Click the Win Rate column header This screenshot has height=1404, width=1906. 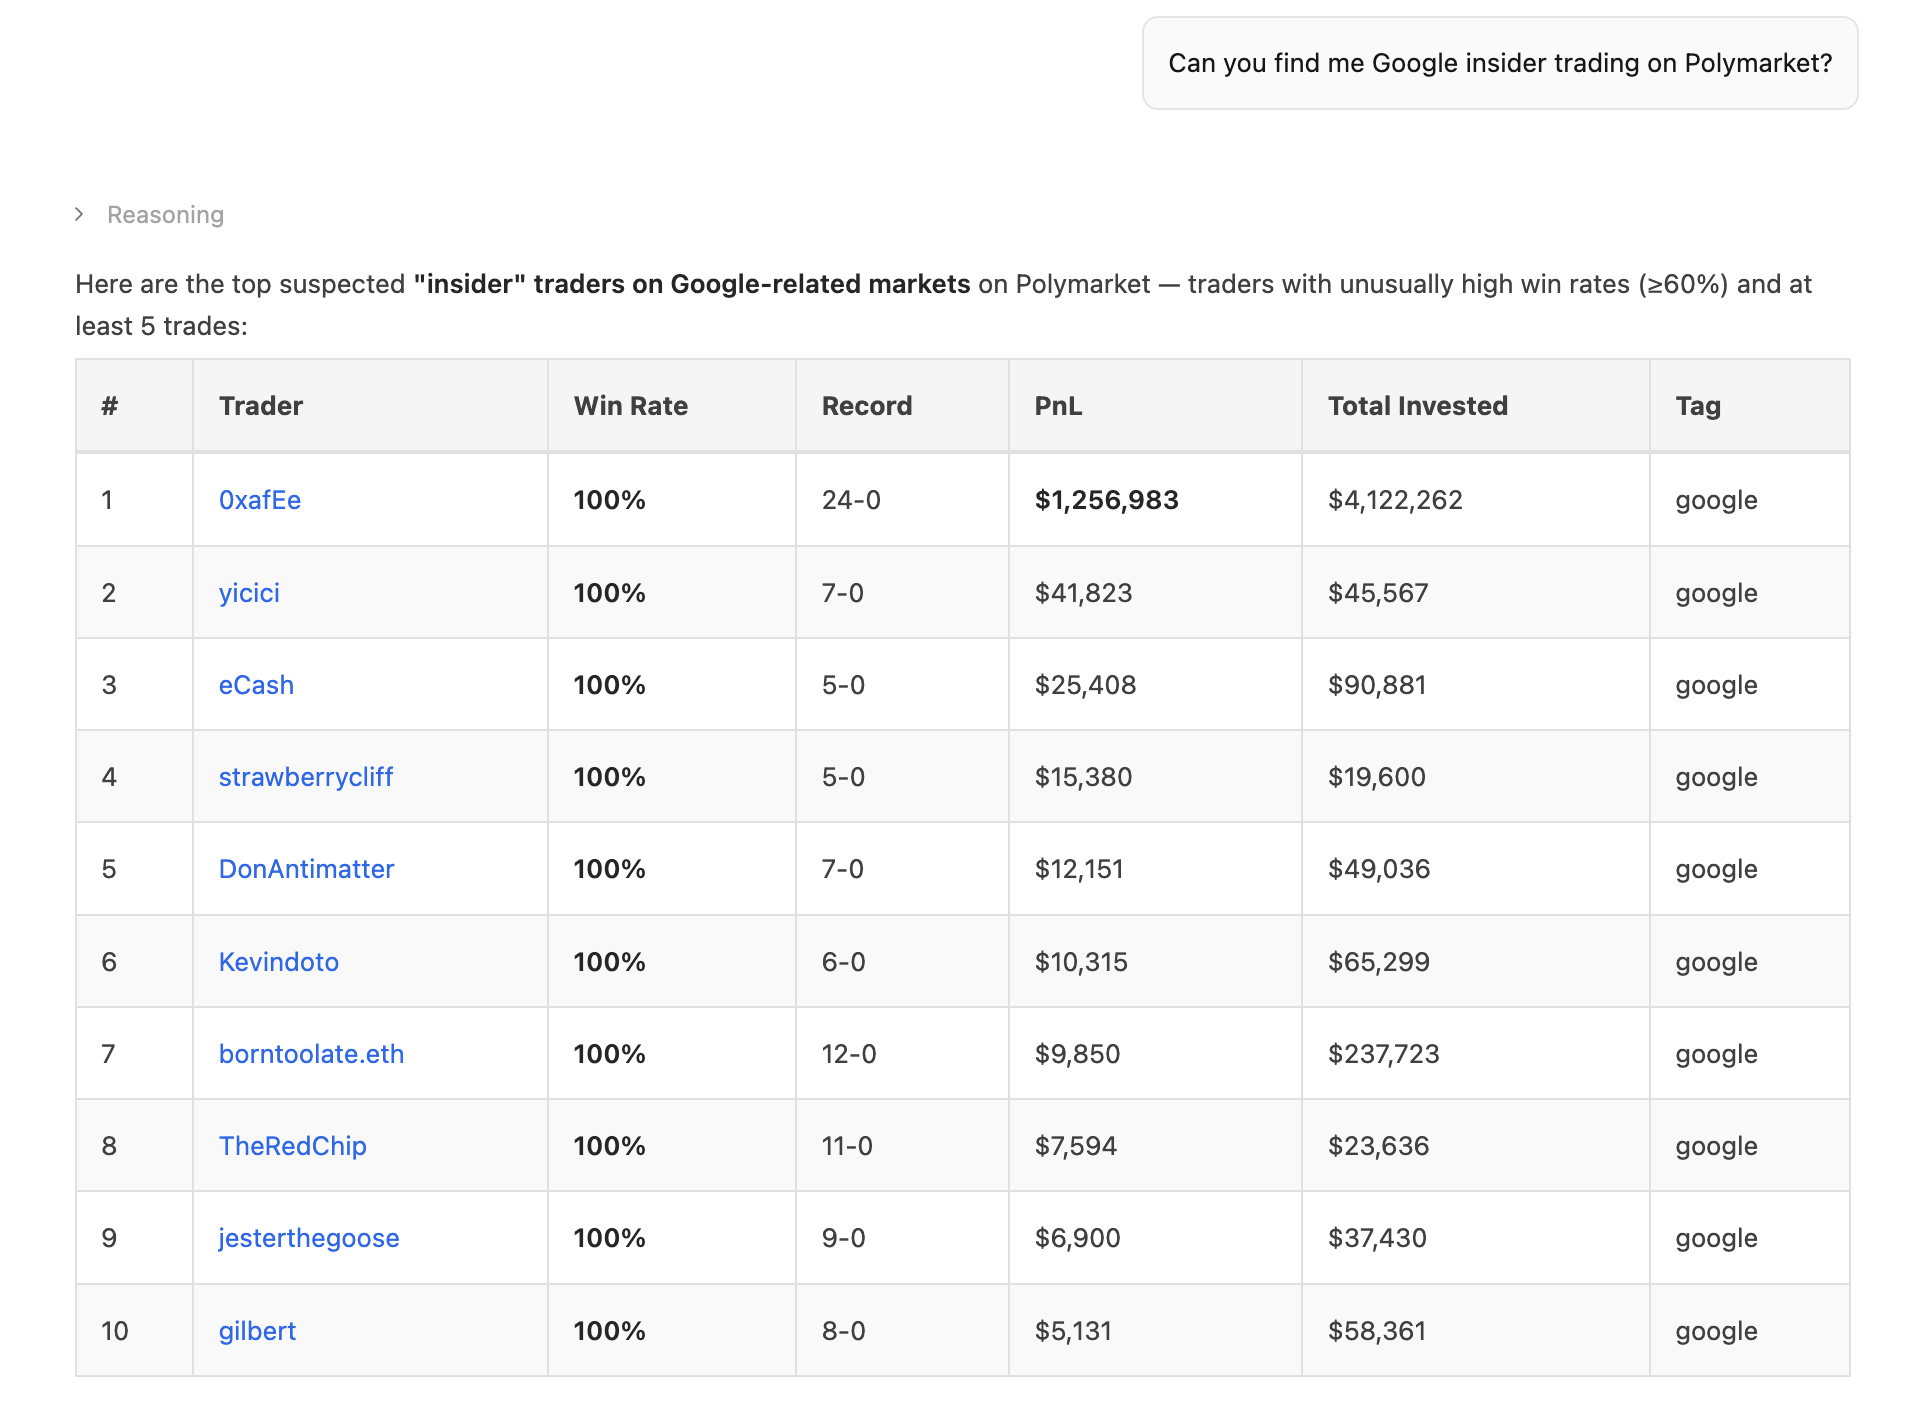tap(630, 406)
